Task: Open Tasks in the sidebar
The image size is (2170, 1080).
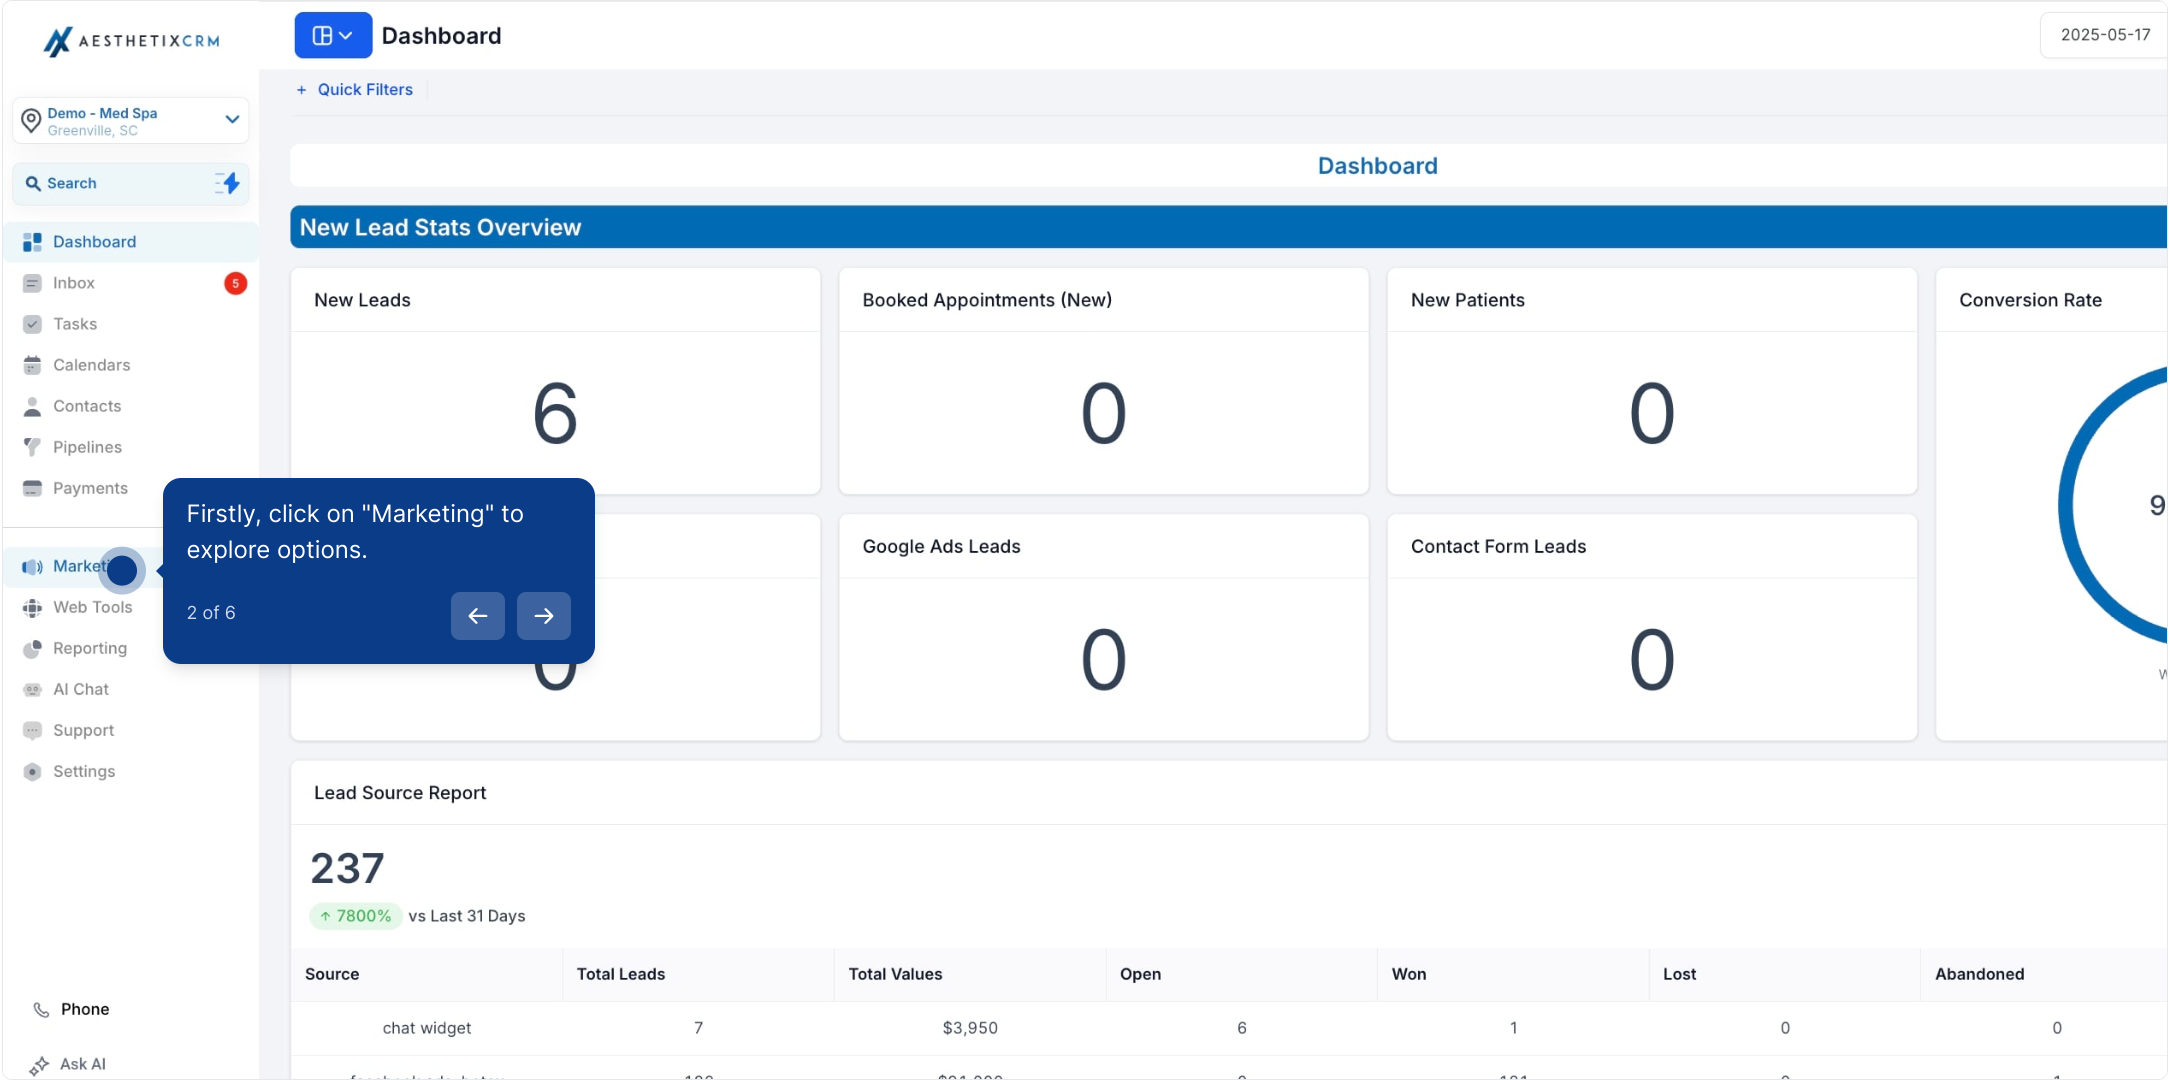Action: 131,324
